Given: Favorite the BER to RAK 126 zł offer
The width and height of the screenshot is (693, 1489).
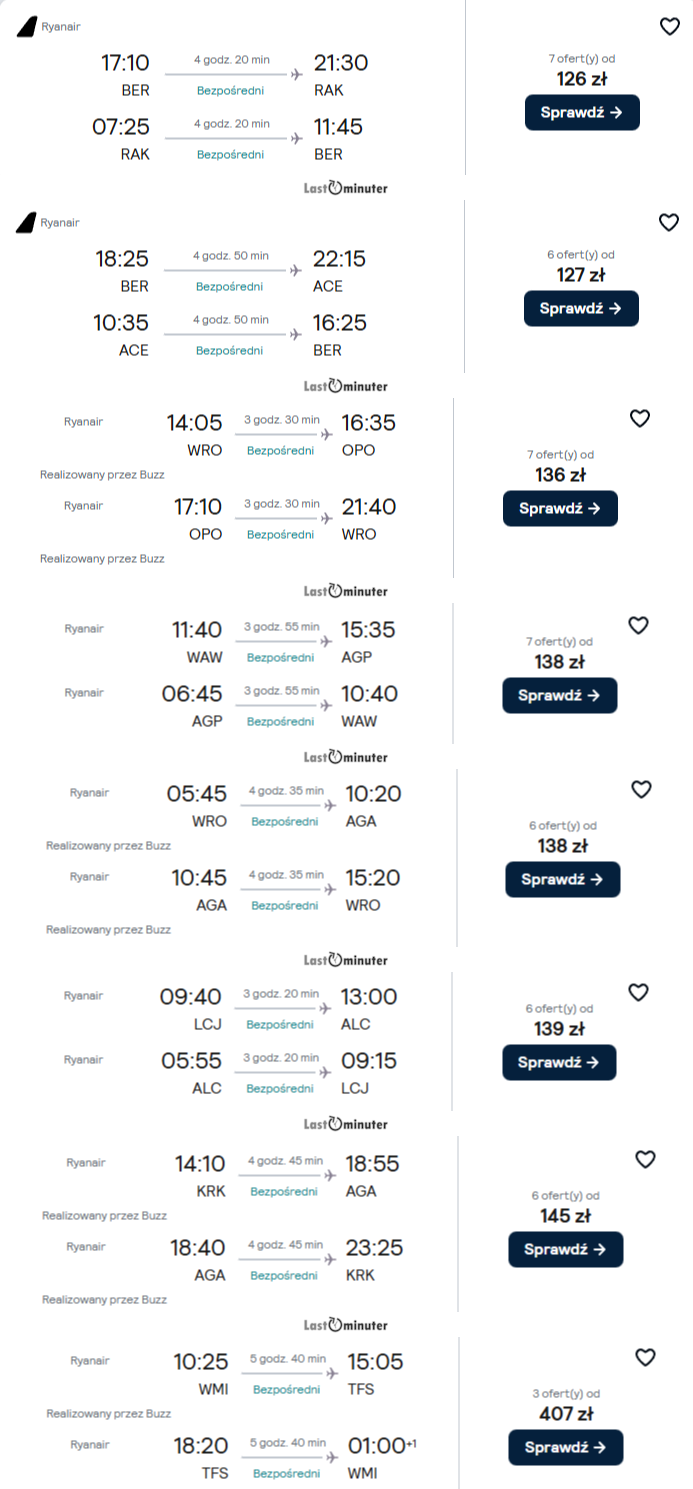Looking at the screenshot, I should (670, 27).
